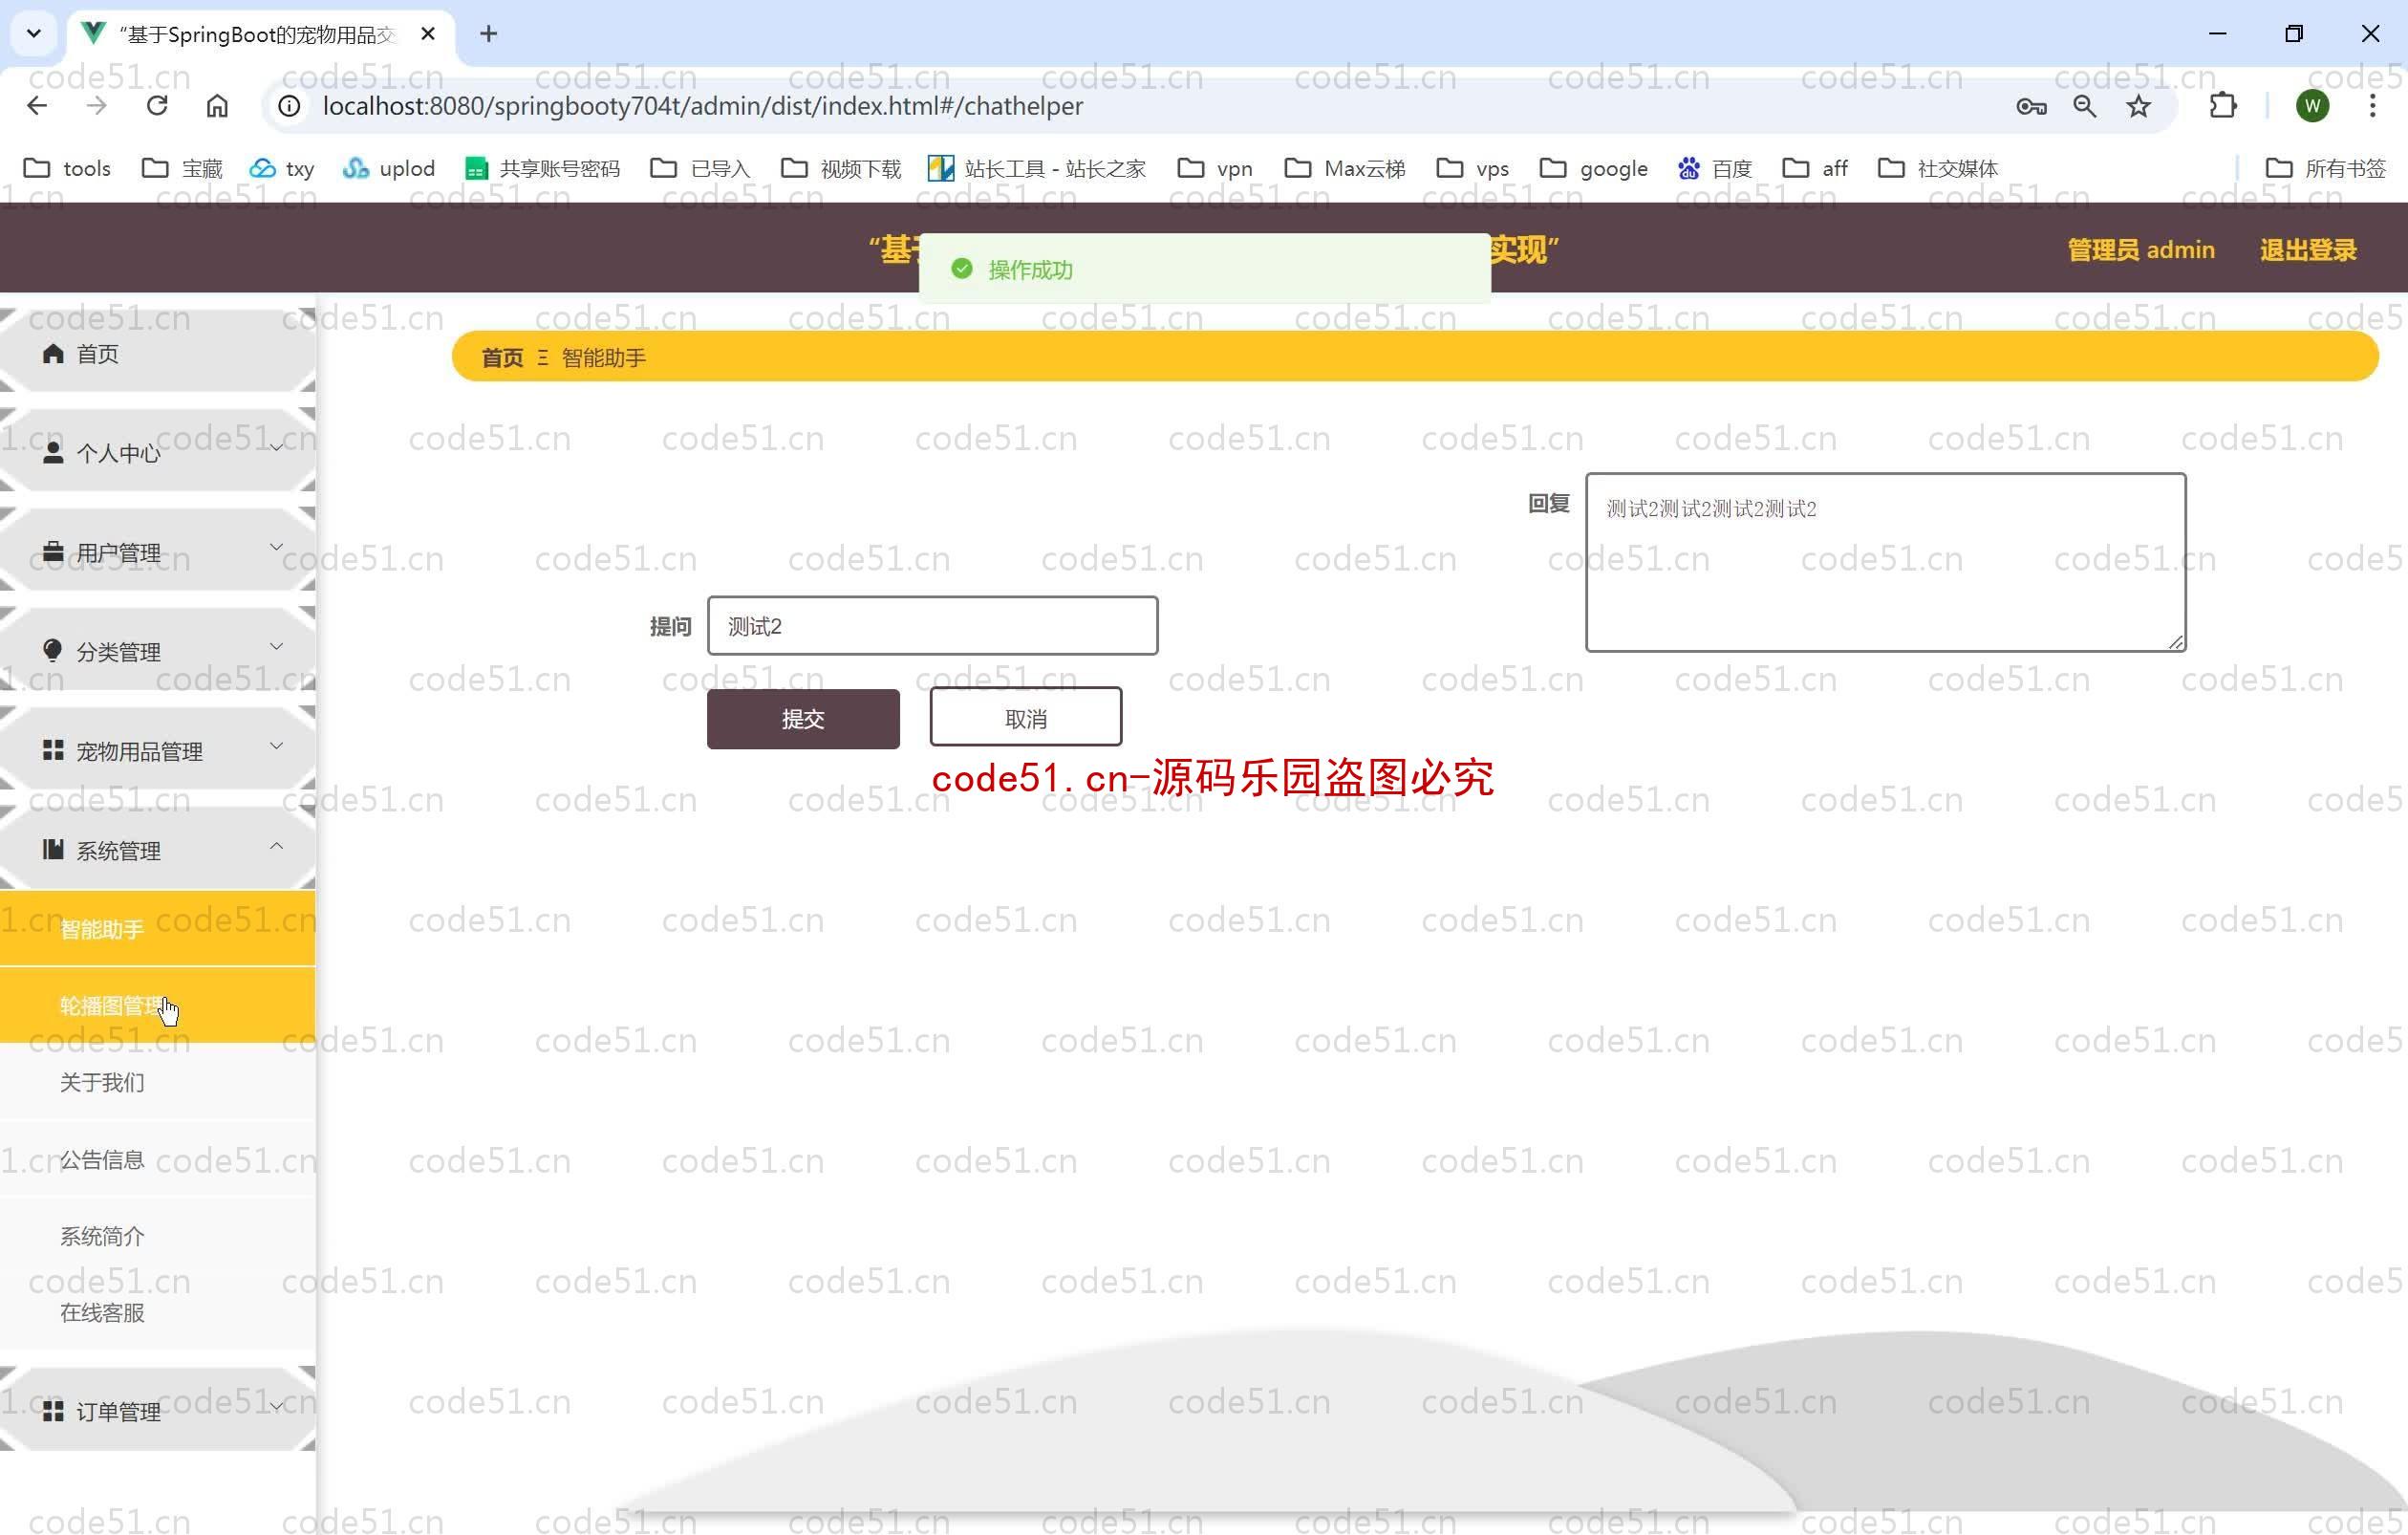Image resolution: width=2408 pixels, height=1535 pixels.
Task: Open the google bookmark folder
Action: (x=1594, y=168)
